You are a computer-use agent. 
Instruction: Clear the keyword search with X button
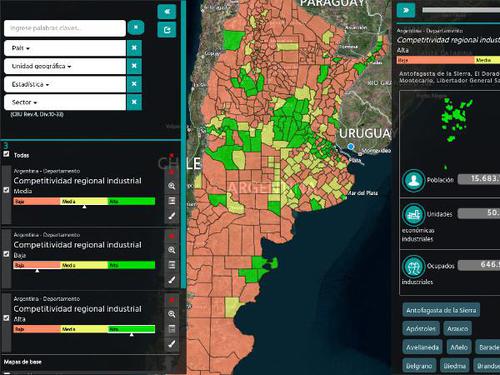pos(136,27)
